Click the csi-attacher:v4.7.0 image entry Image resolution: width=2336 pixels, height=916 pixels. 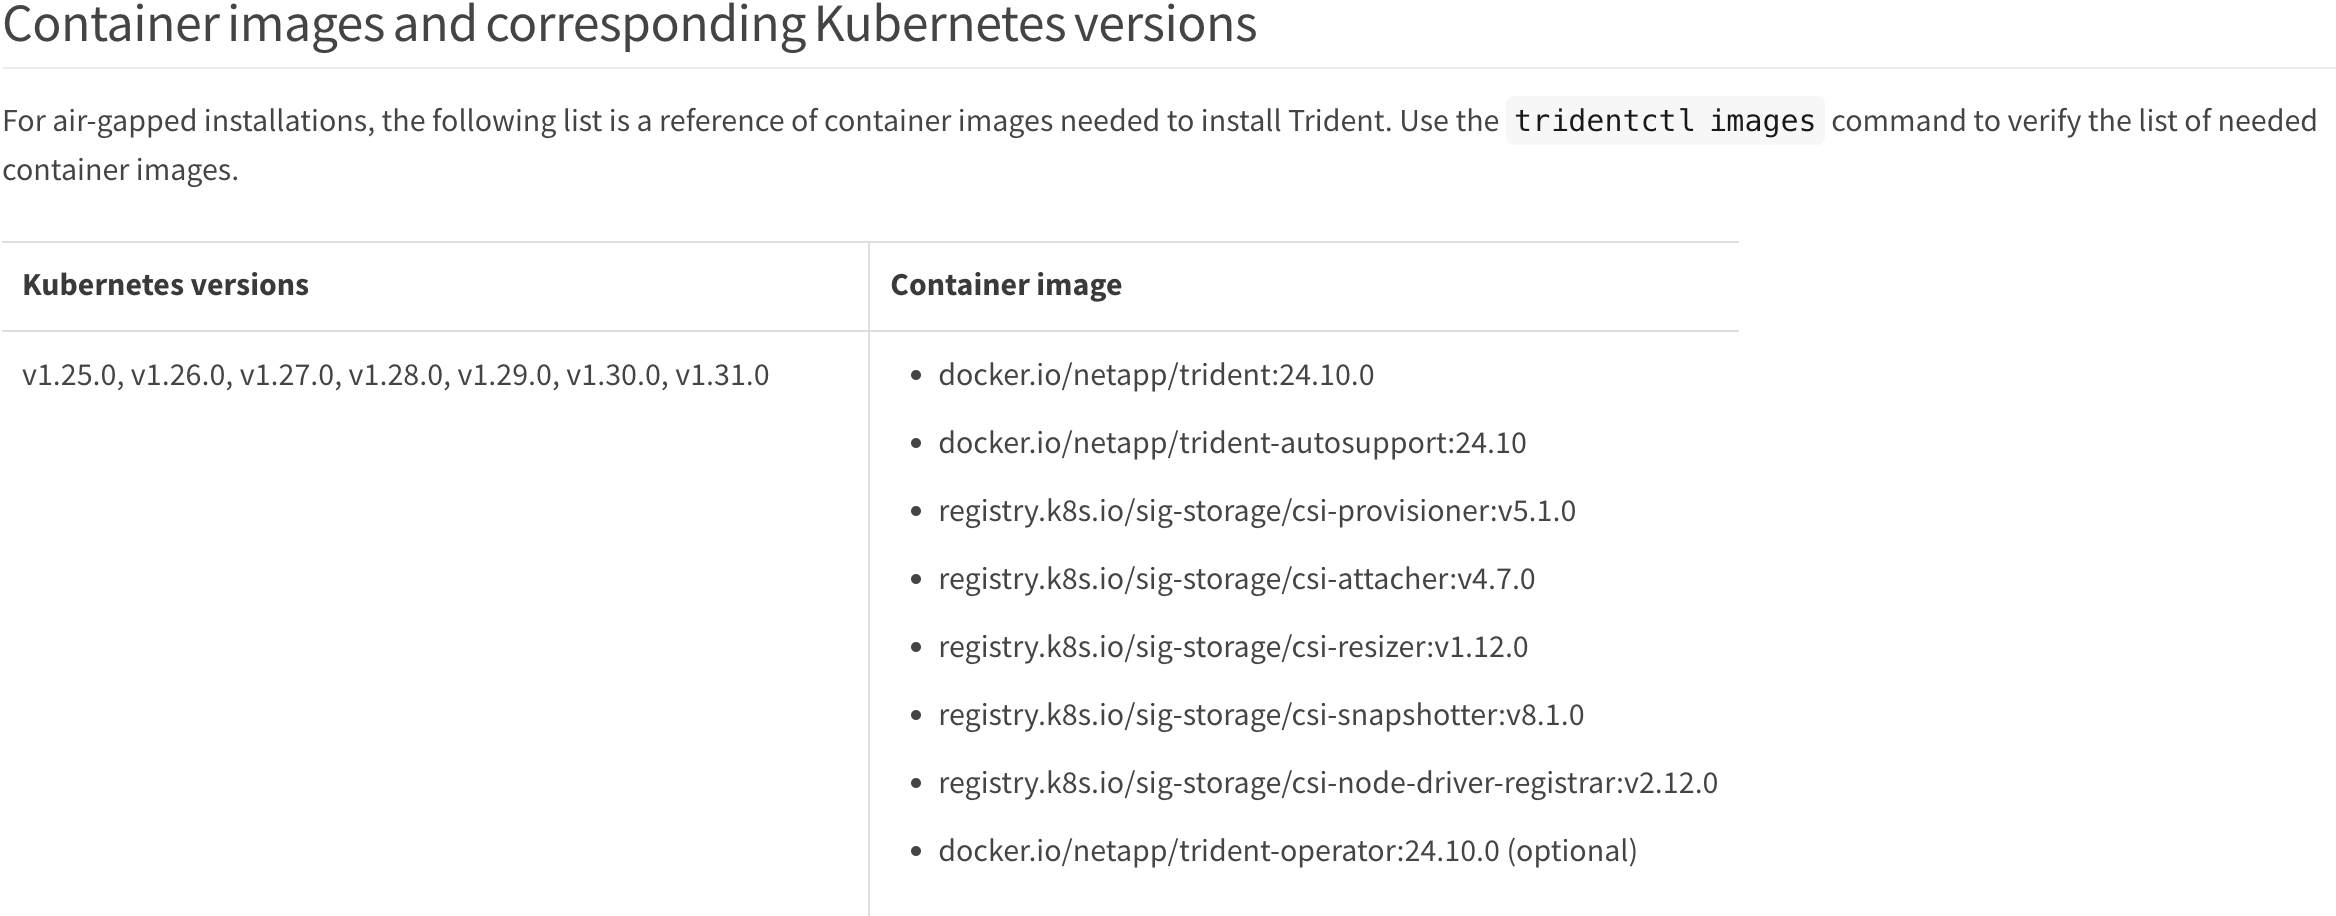tap(1236, 579)
